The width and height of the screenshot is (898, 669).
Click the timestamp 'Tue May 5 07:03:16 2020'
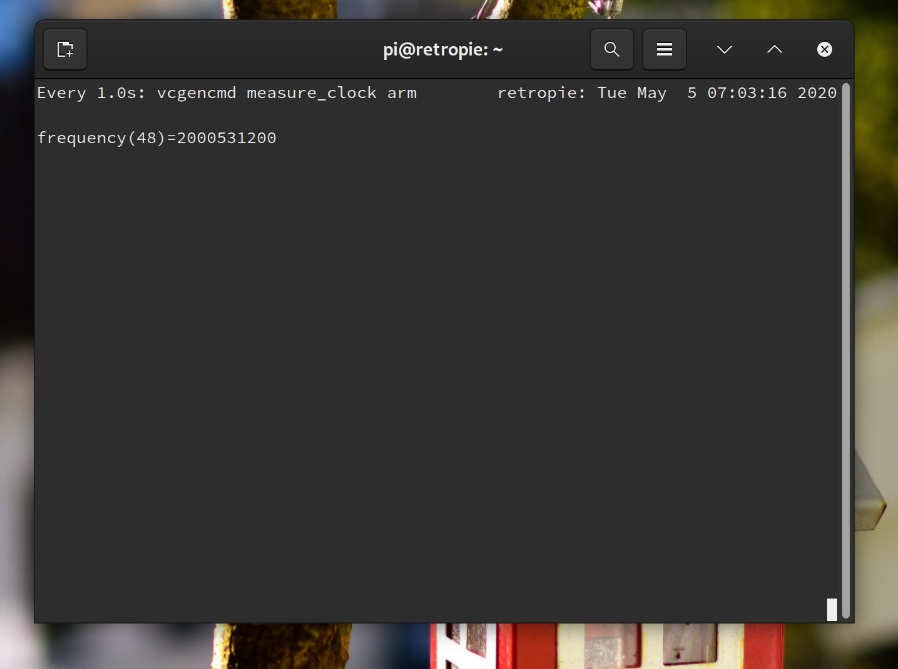click(x=717, y=93)
